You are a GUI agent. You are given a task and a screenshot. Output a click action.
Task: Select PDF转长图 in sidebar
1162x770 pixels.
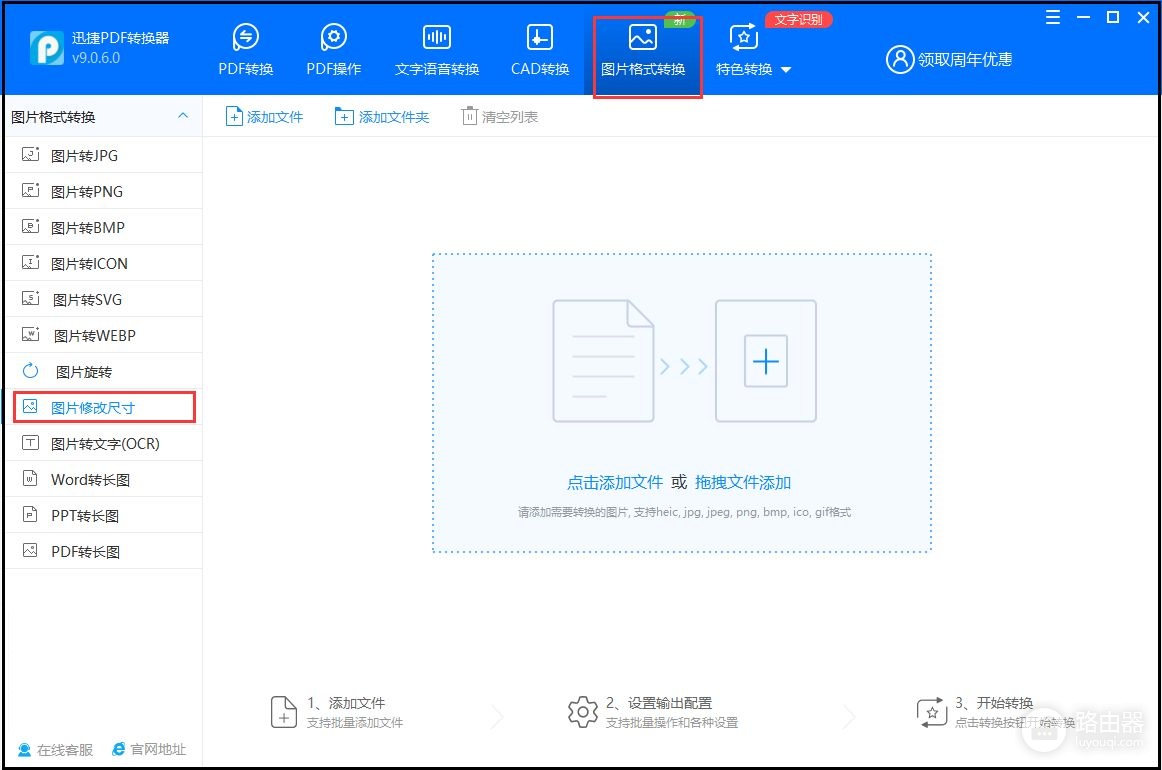pos(104,551)
